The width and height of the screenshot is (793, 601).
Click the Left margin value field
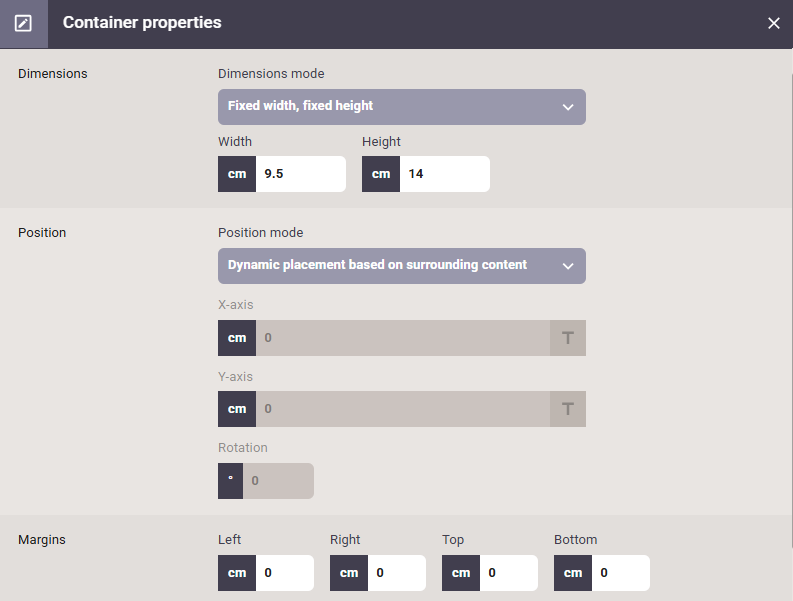pos(284,573)
